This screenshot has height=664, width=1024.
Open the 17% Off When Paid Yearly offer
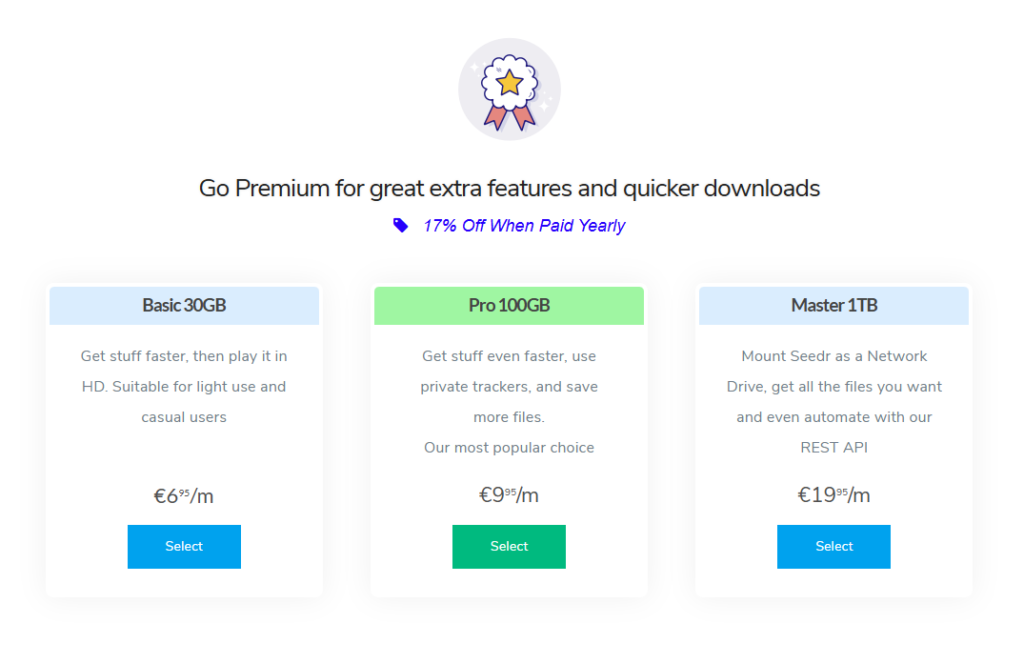(x=523, y=225)
